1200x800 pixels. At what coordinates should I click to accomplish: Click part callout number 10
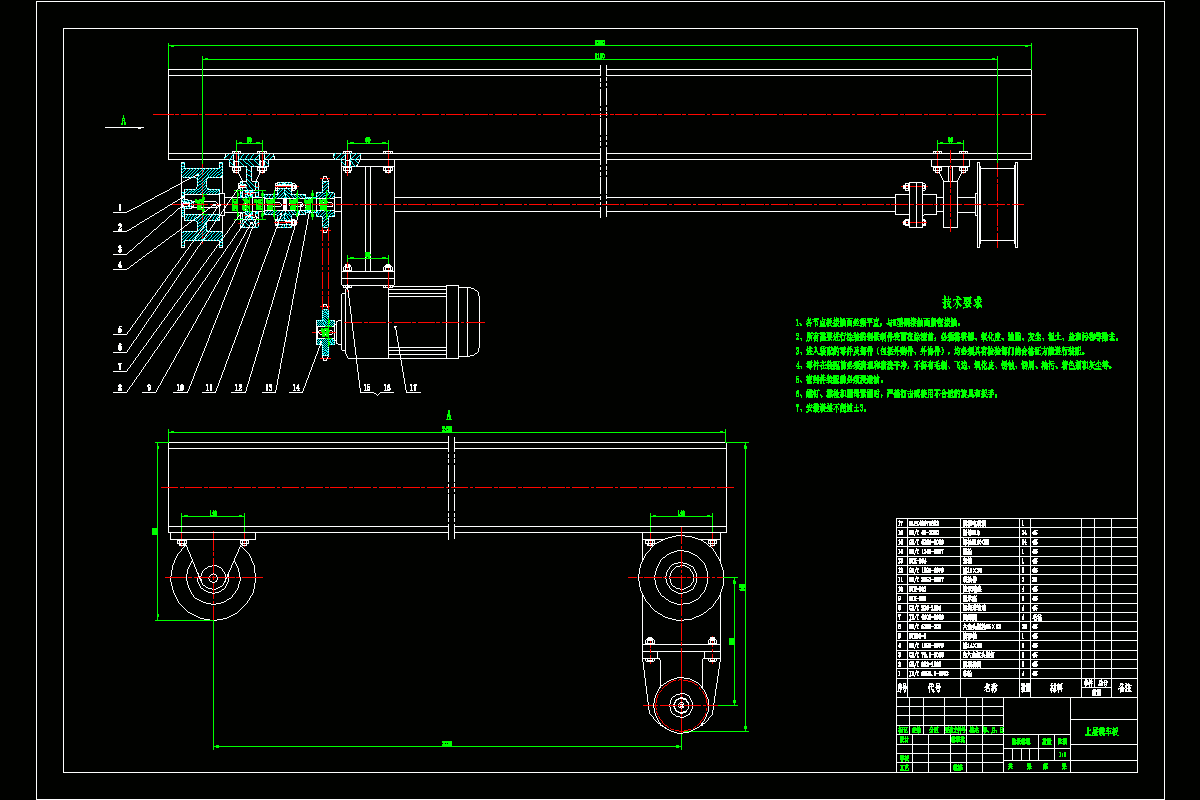click(x=181, y=387)
